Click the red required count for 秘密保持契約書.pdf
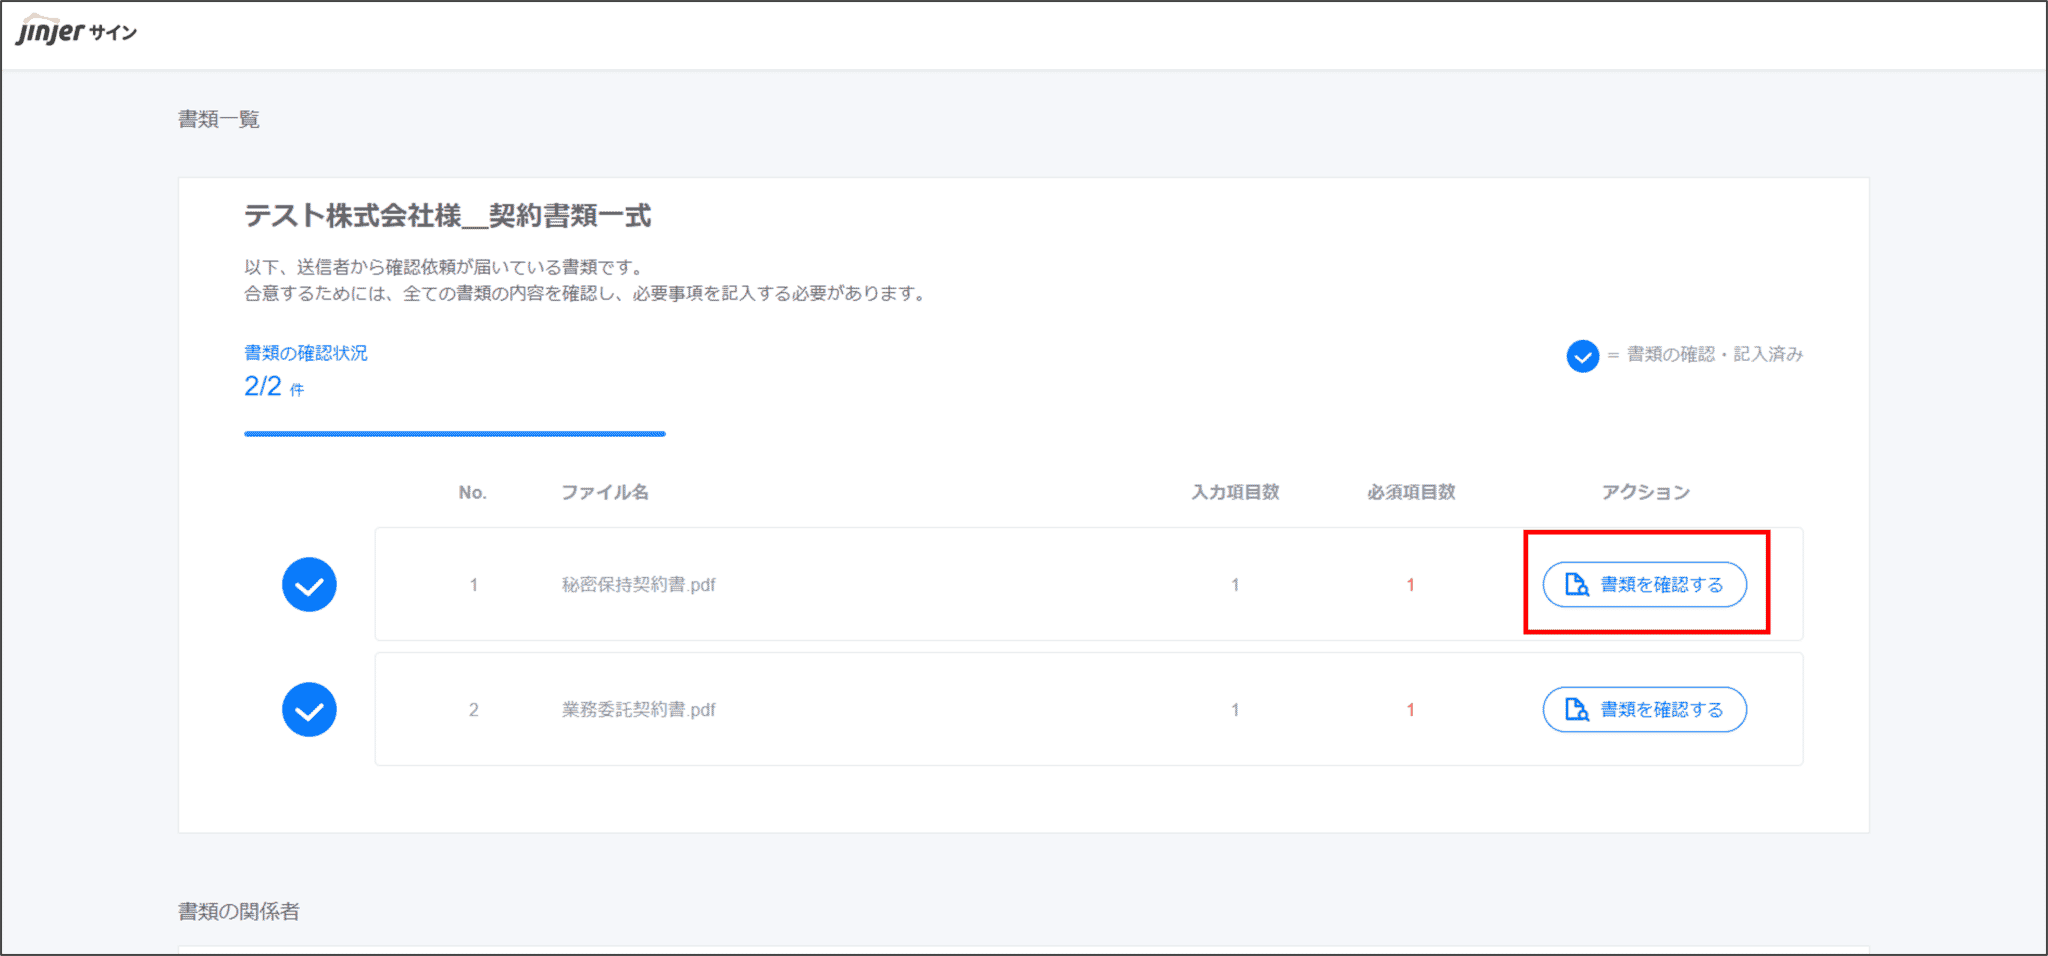Image resolution: width=2048 pixels, height=956 pixels. [x=1410, y=585]
